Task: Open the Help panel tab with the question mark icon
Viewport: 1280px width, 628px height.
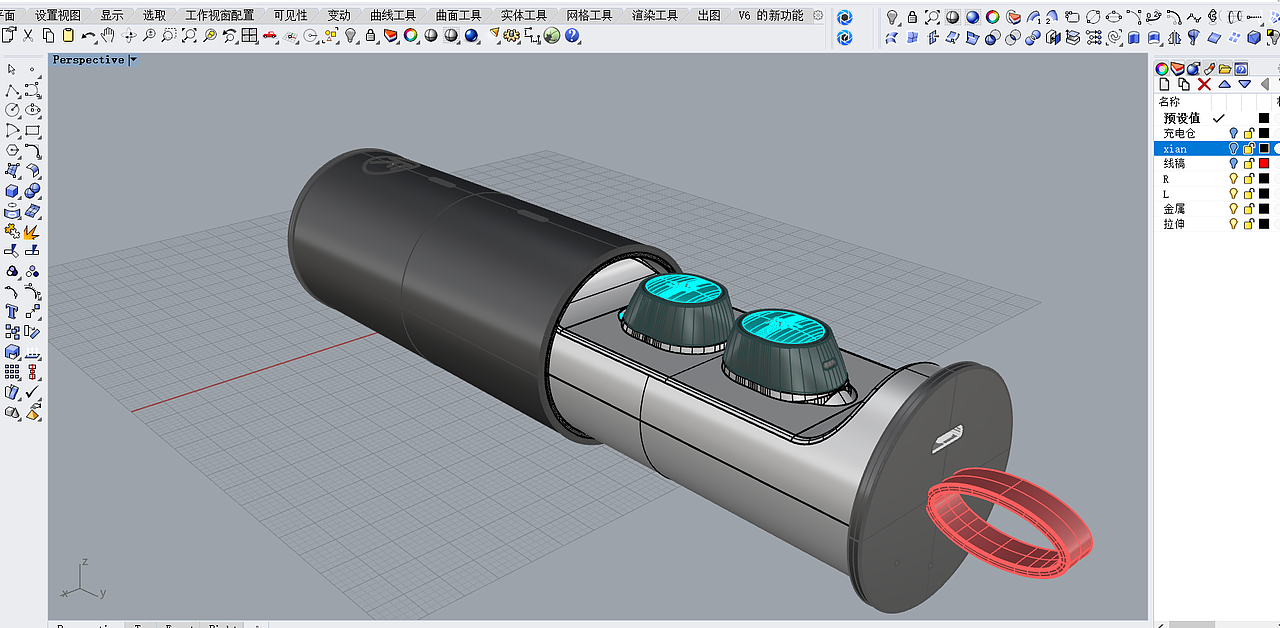Action: click(1241, 69)
